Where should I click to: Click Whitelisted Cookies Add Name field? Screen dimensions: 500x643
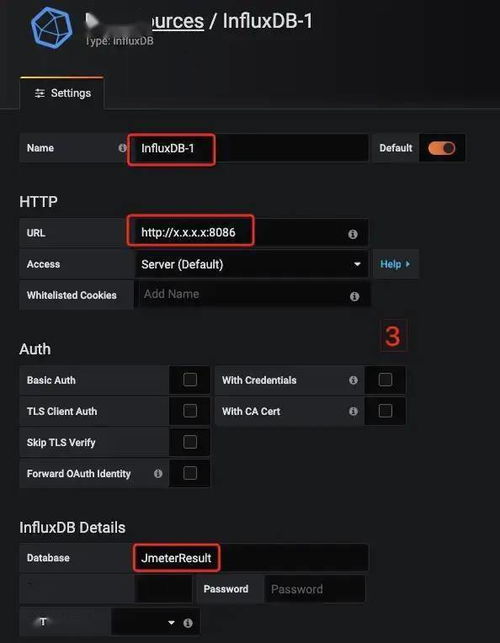[x=254, y=294]
